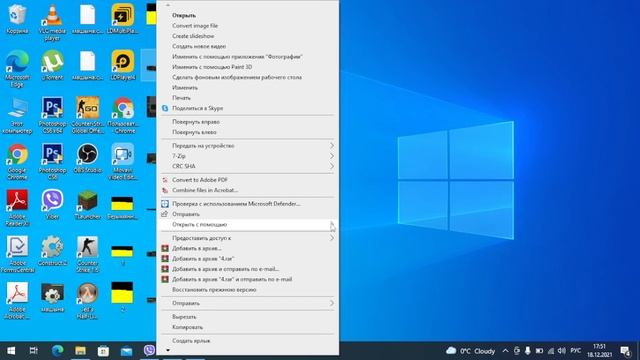Launch Edge from the taskbar

pyautogui.click(x=58, y=351)
